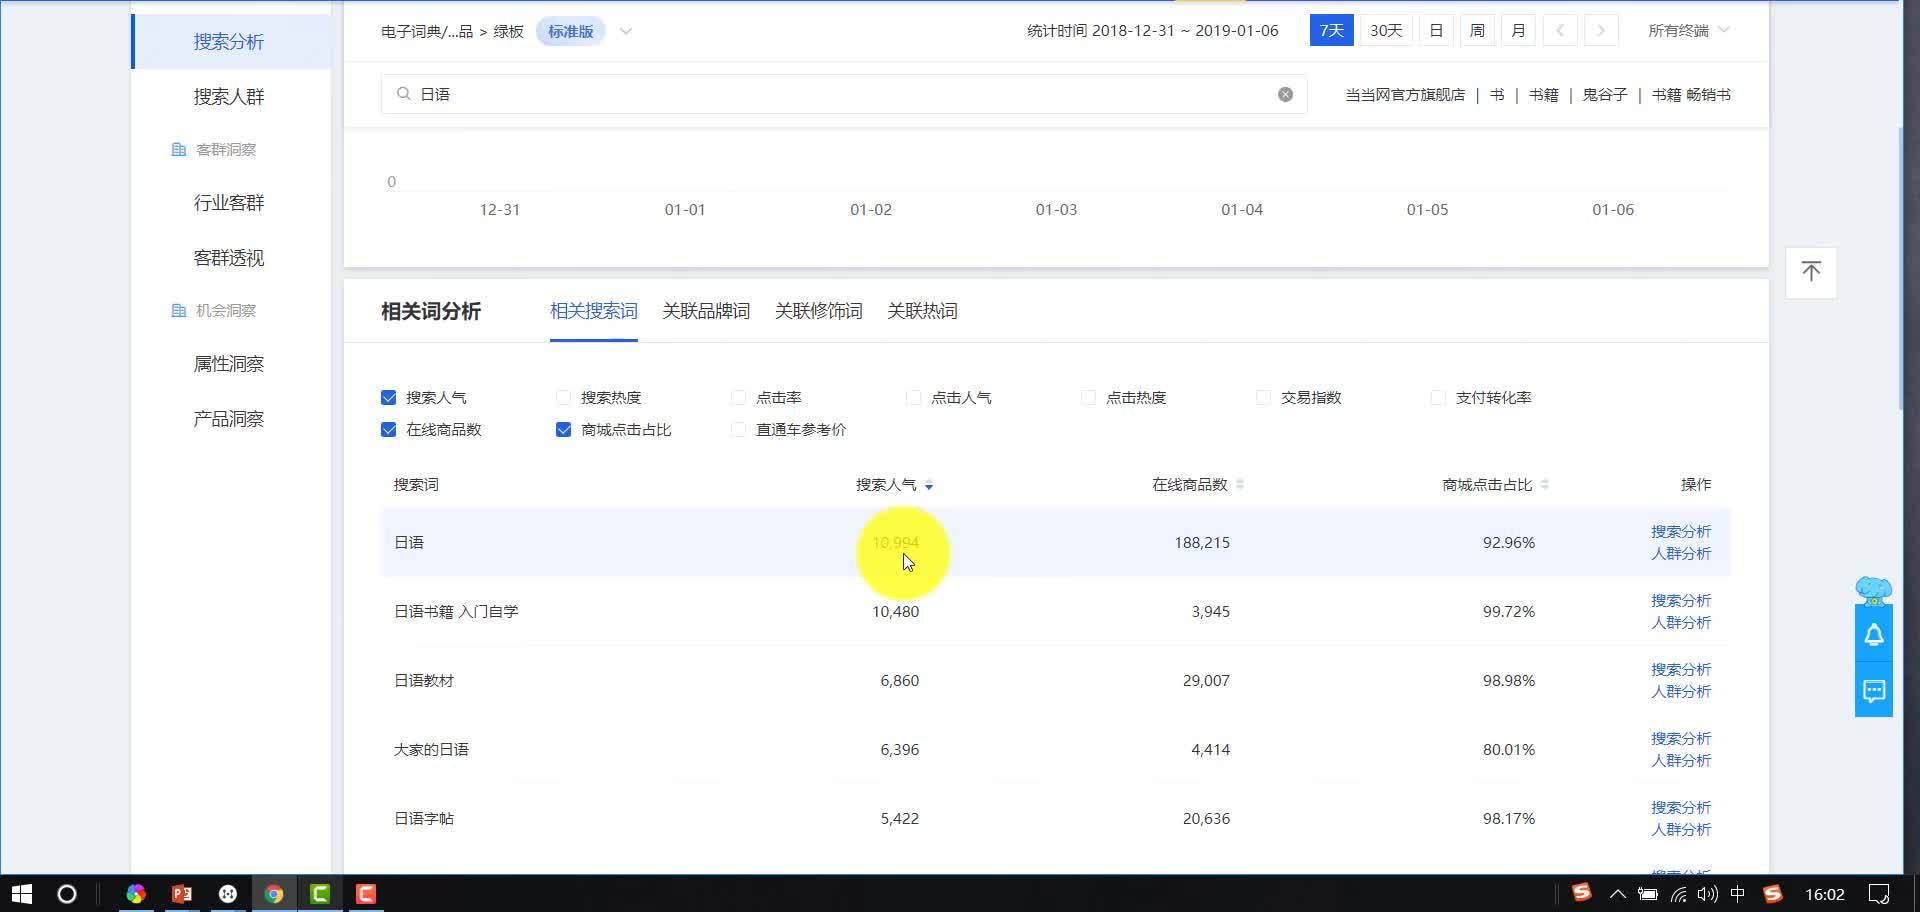Image resolution: width=1920 pixels, height=912 pixels.
Task: Expand the category dropdown chevron beside 标准版
Action: (x=626, y=31)
